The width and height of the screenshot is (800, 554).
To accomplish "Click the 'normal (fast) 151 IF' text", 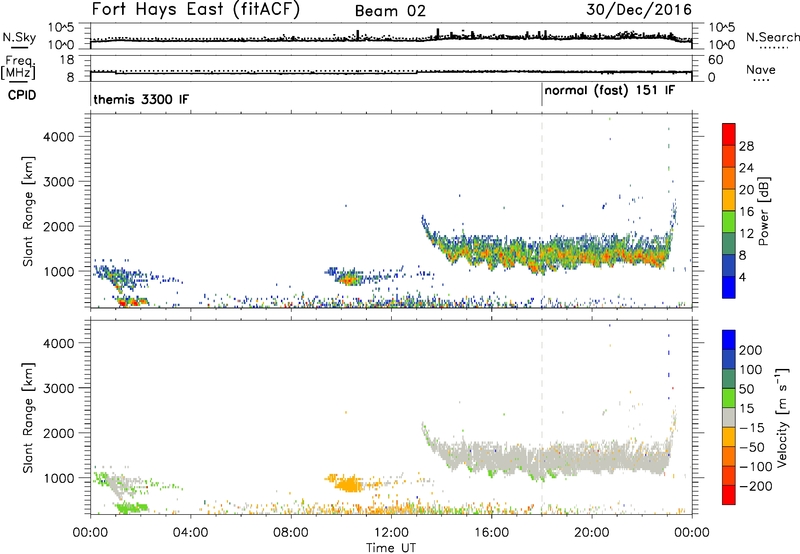I will (609, 91).
